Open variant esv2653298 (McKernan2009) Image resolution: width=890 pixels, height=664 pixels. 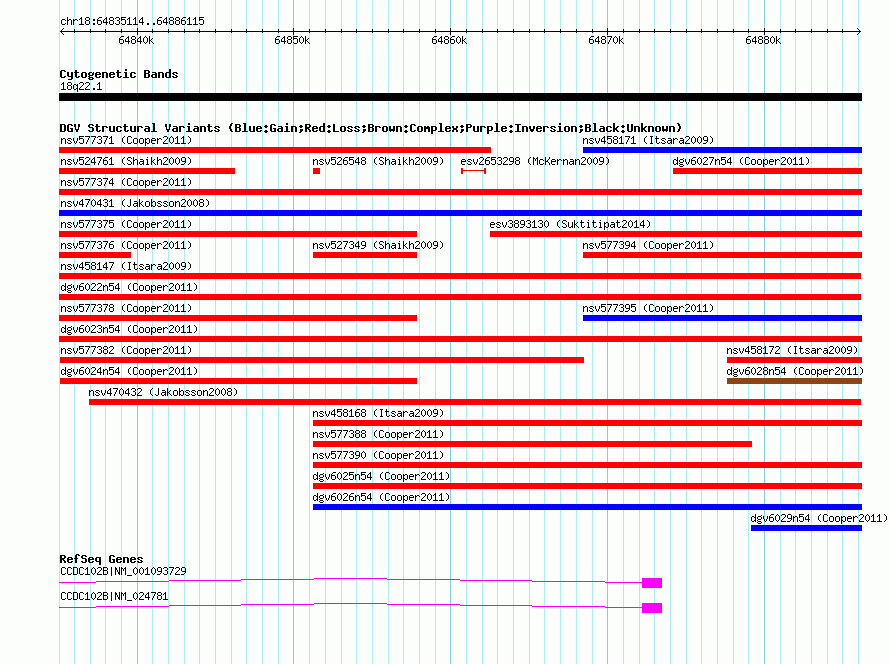tap(535, 161)
